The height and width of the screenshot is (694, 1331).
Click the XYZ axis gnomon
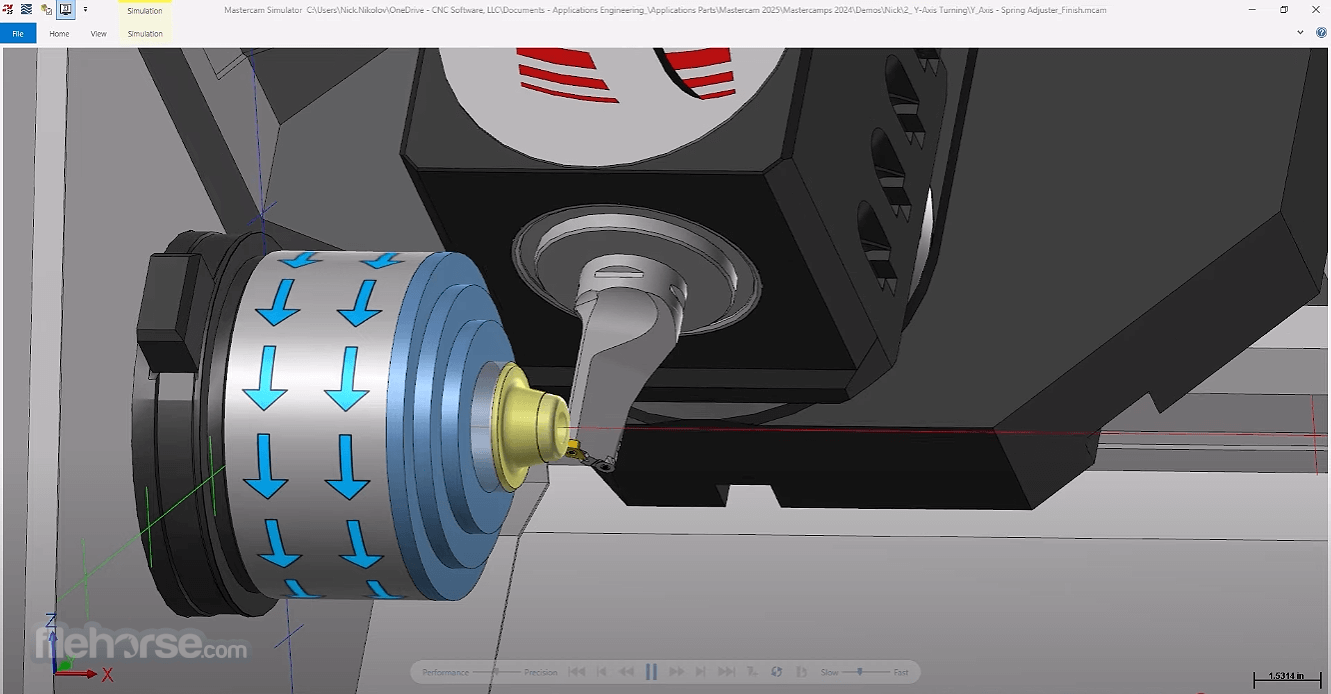click(78, 646)
